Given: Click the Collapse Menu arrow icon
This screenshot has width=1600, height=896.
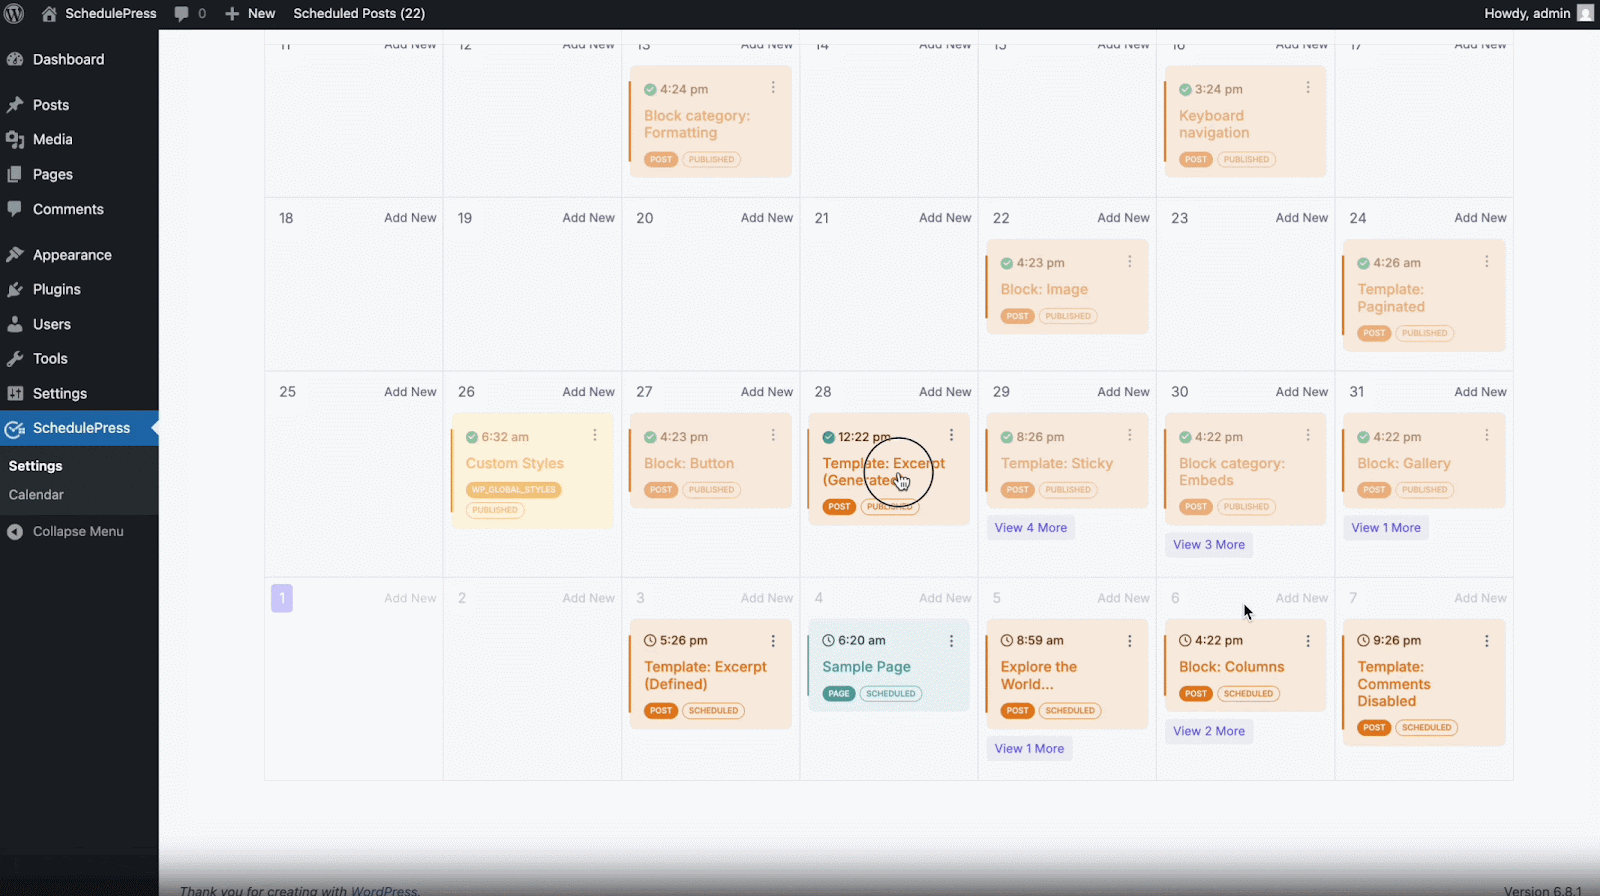Looking at the screenshot, I should pos(15,532).
